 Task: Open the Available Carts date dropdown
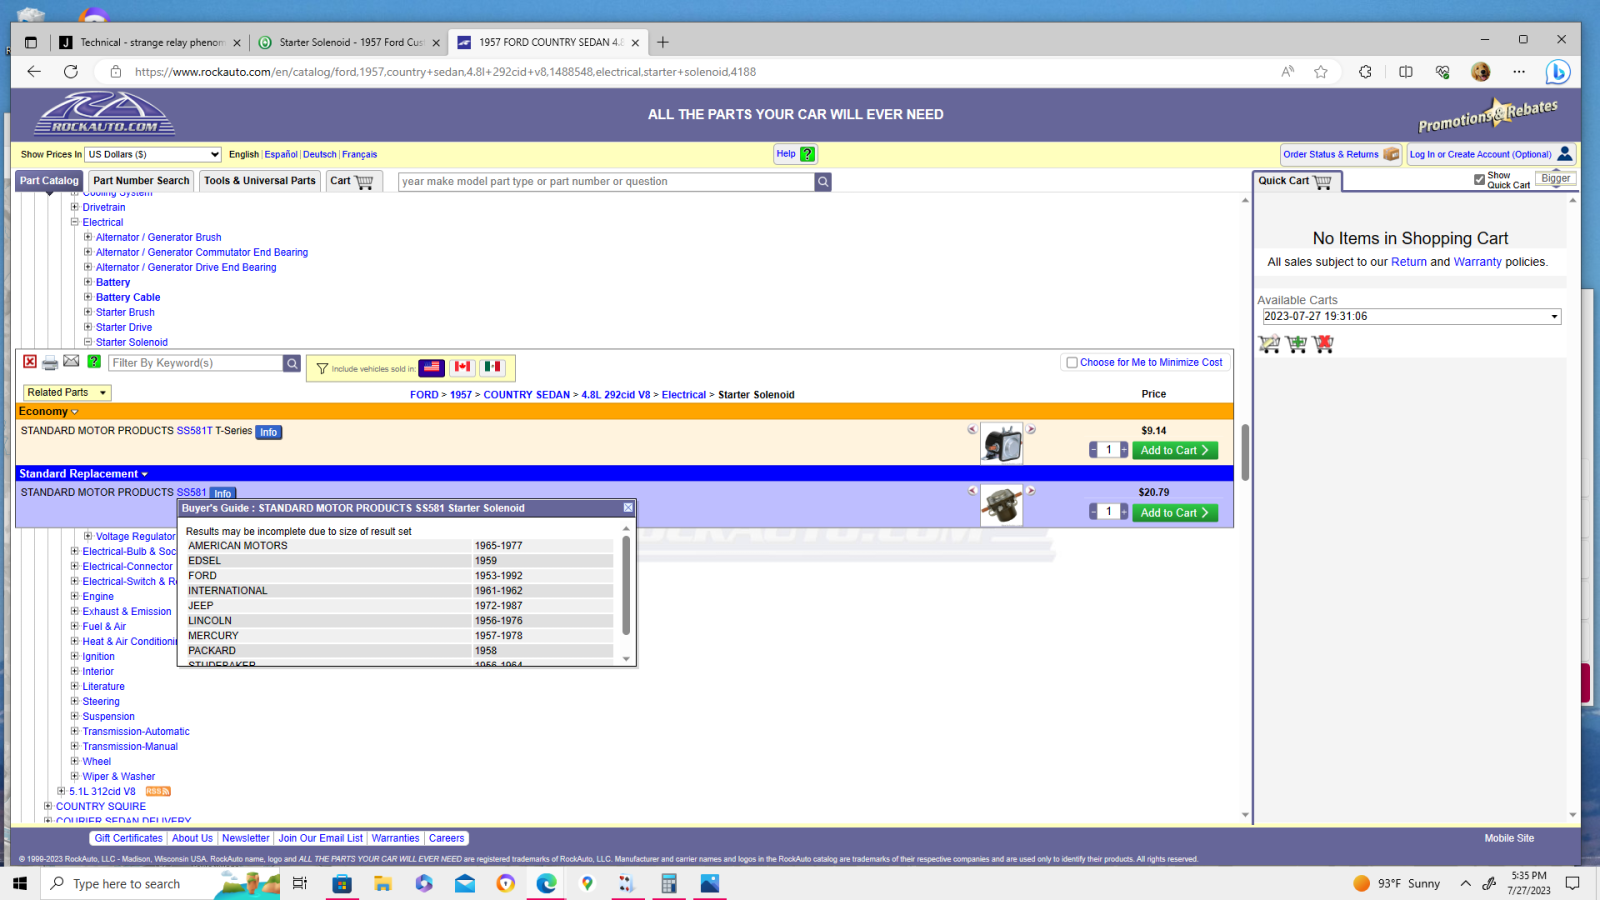(1411, 316)
